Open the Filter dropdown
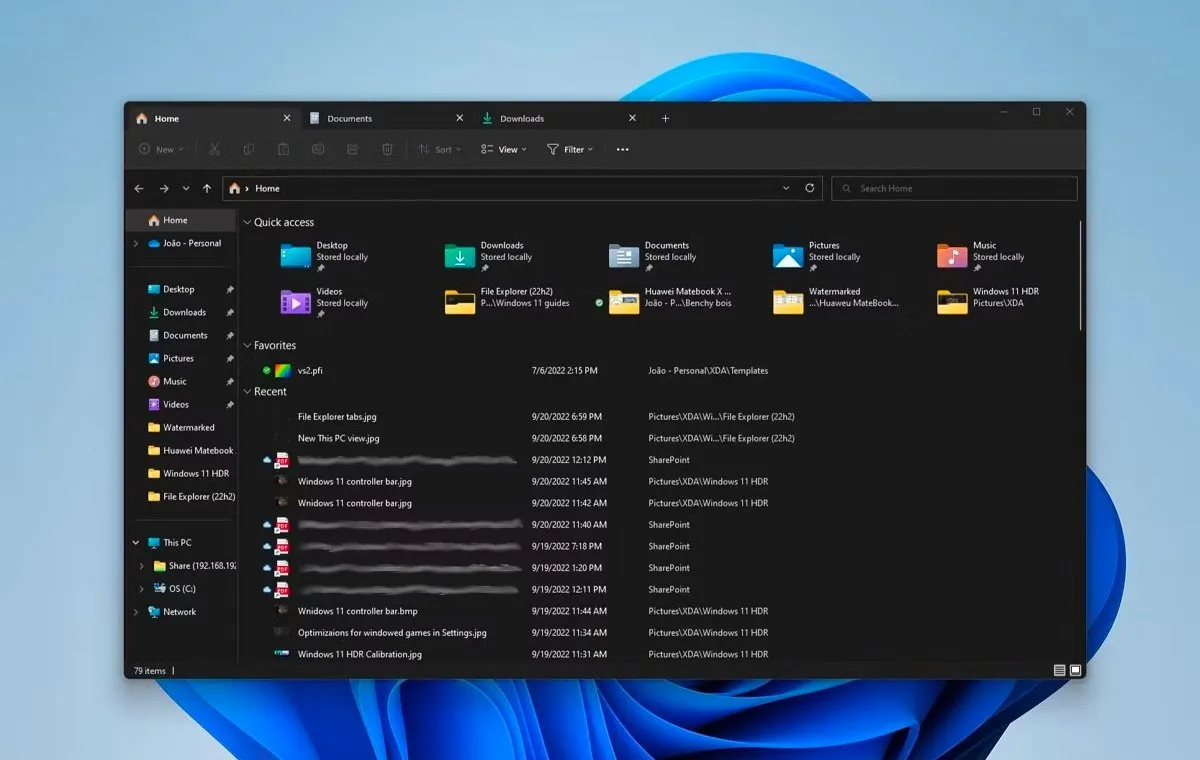Screen dimensions: 1200x760 pos(570,149)
